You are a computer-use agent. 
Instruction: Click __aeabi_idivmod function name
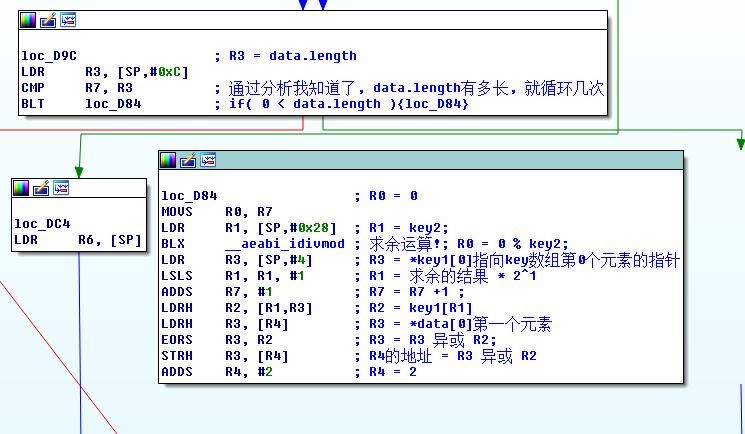click(285, 244)
